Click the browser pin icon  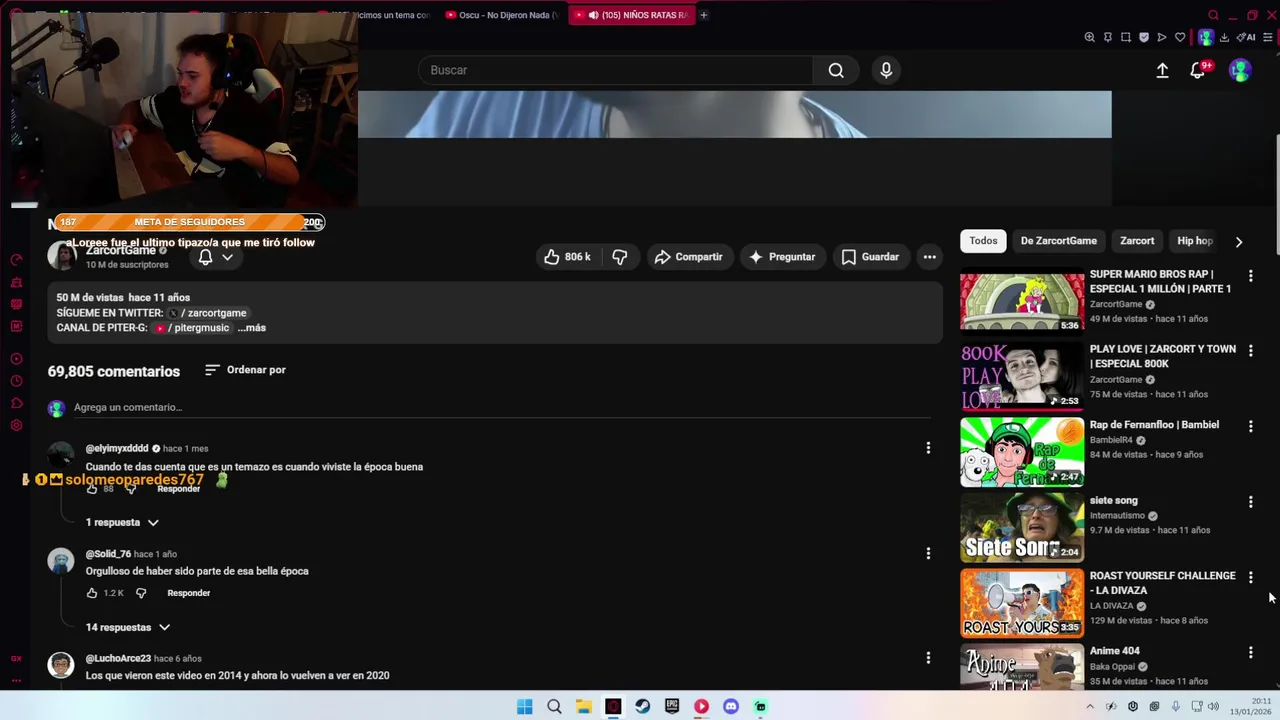(1108, 37)
